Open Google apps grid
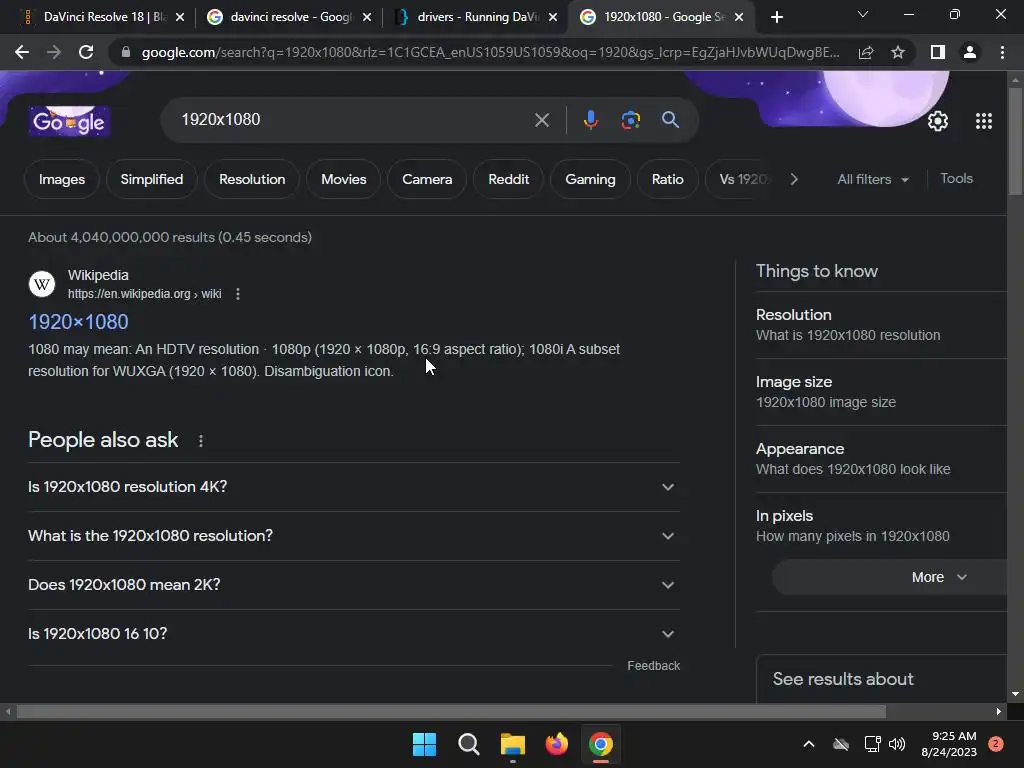Screen dimensions: 1024x768 [984, 121]
